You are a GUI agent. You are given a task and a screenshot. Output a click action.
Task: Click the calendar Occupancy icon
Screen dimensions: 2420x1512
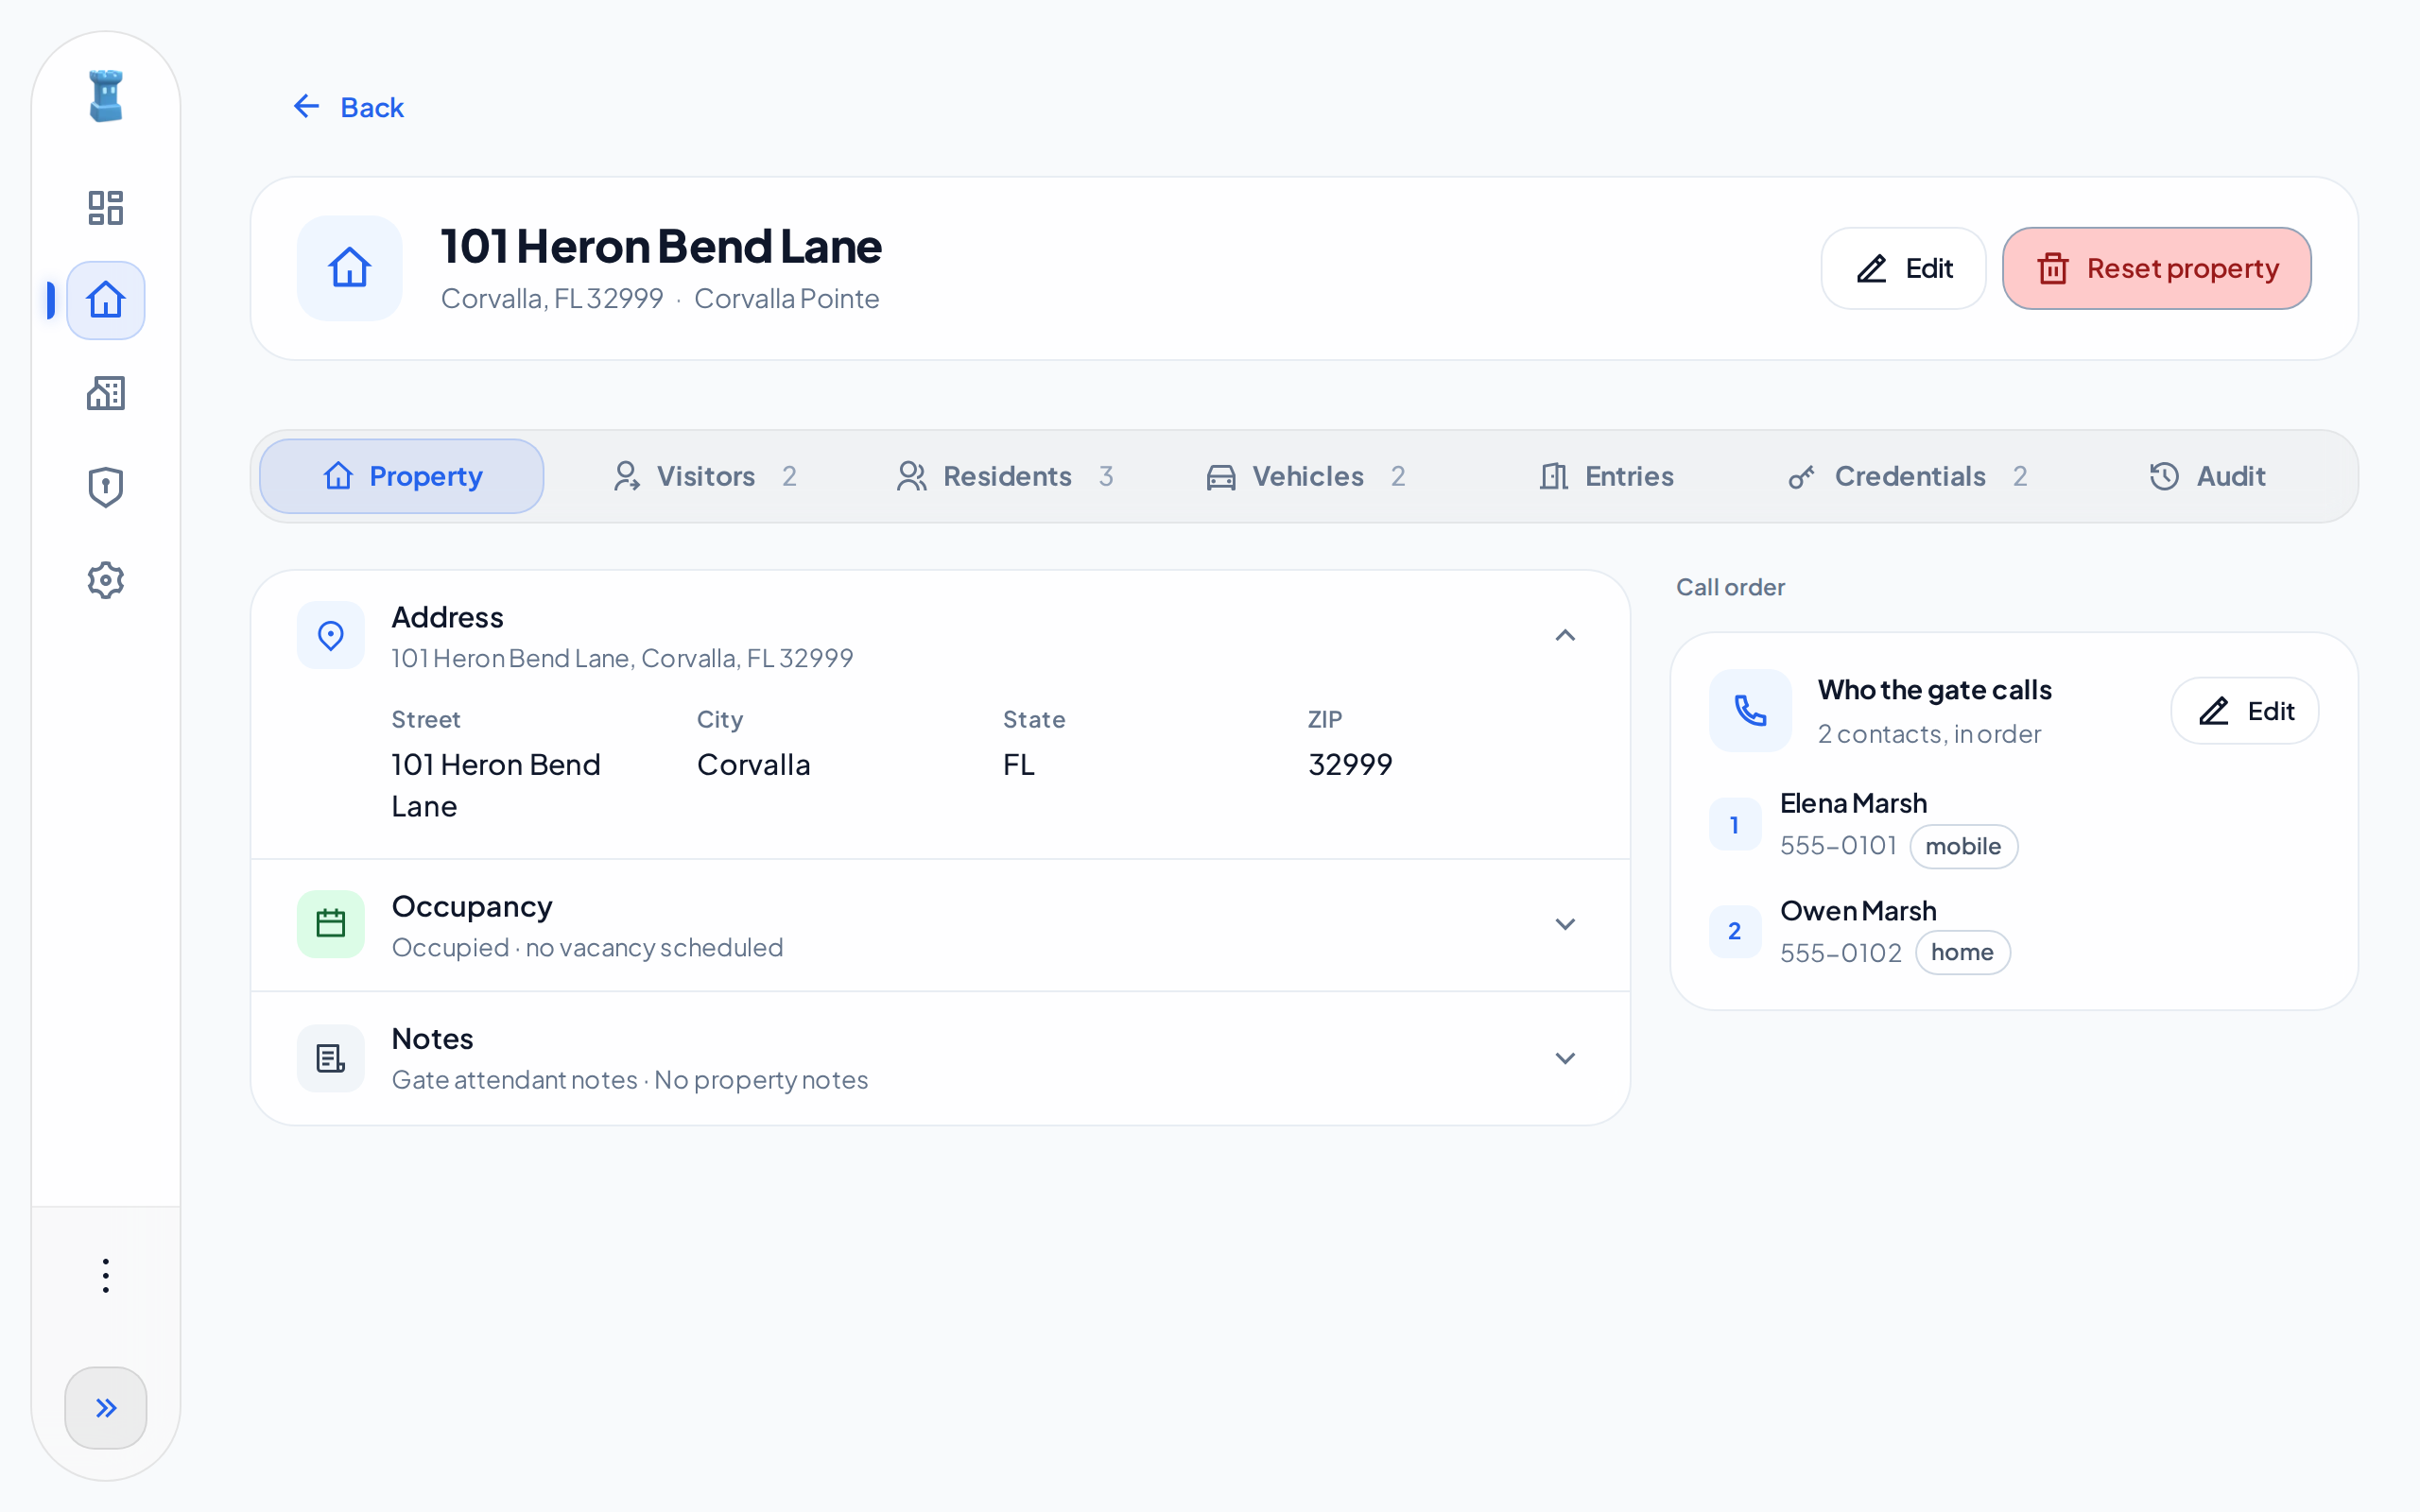[x=331, y=924]
